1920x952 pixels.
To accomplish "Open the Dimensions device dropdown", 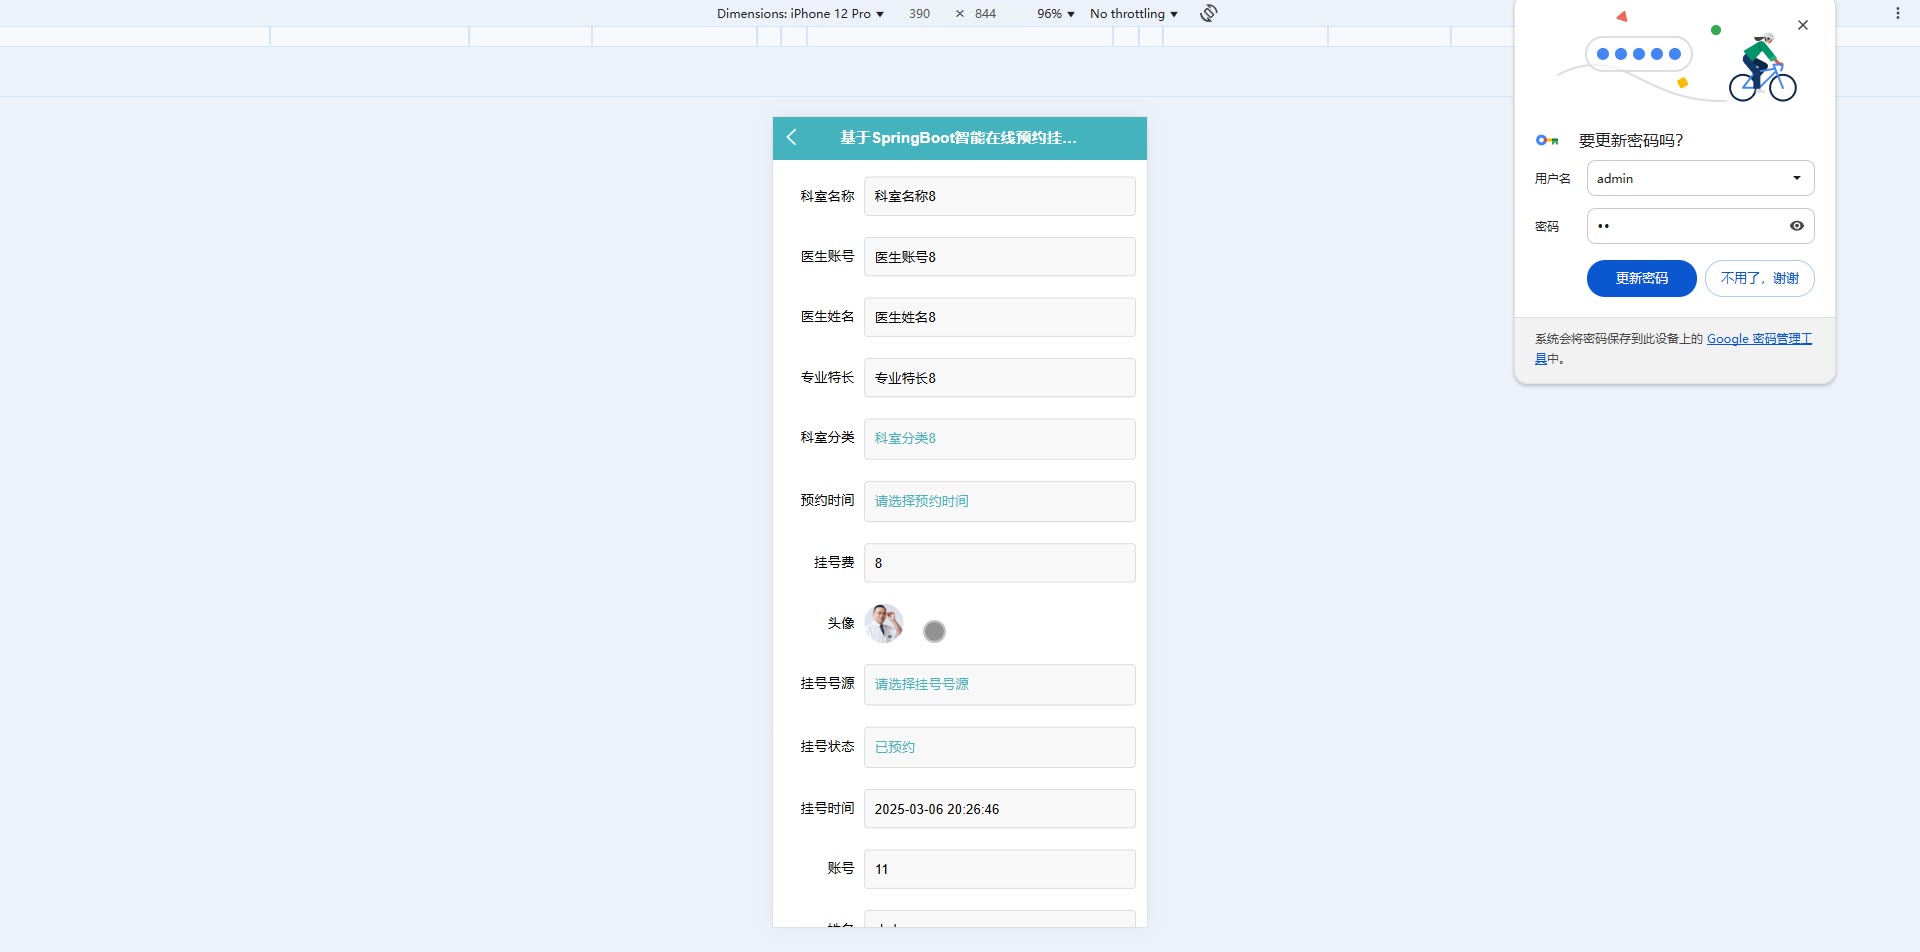I will (800, 13).
